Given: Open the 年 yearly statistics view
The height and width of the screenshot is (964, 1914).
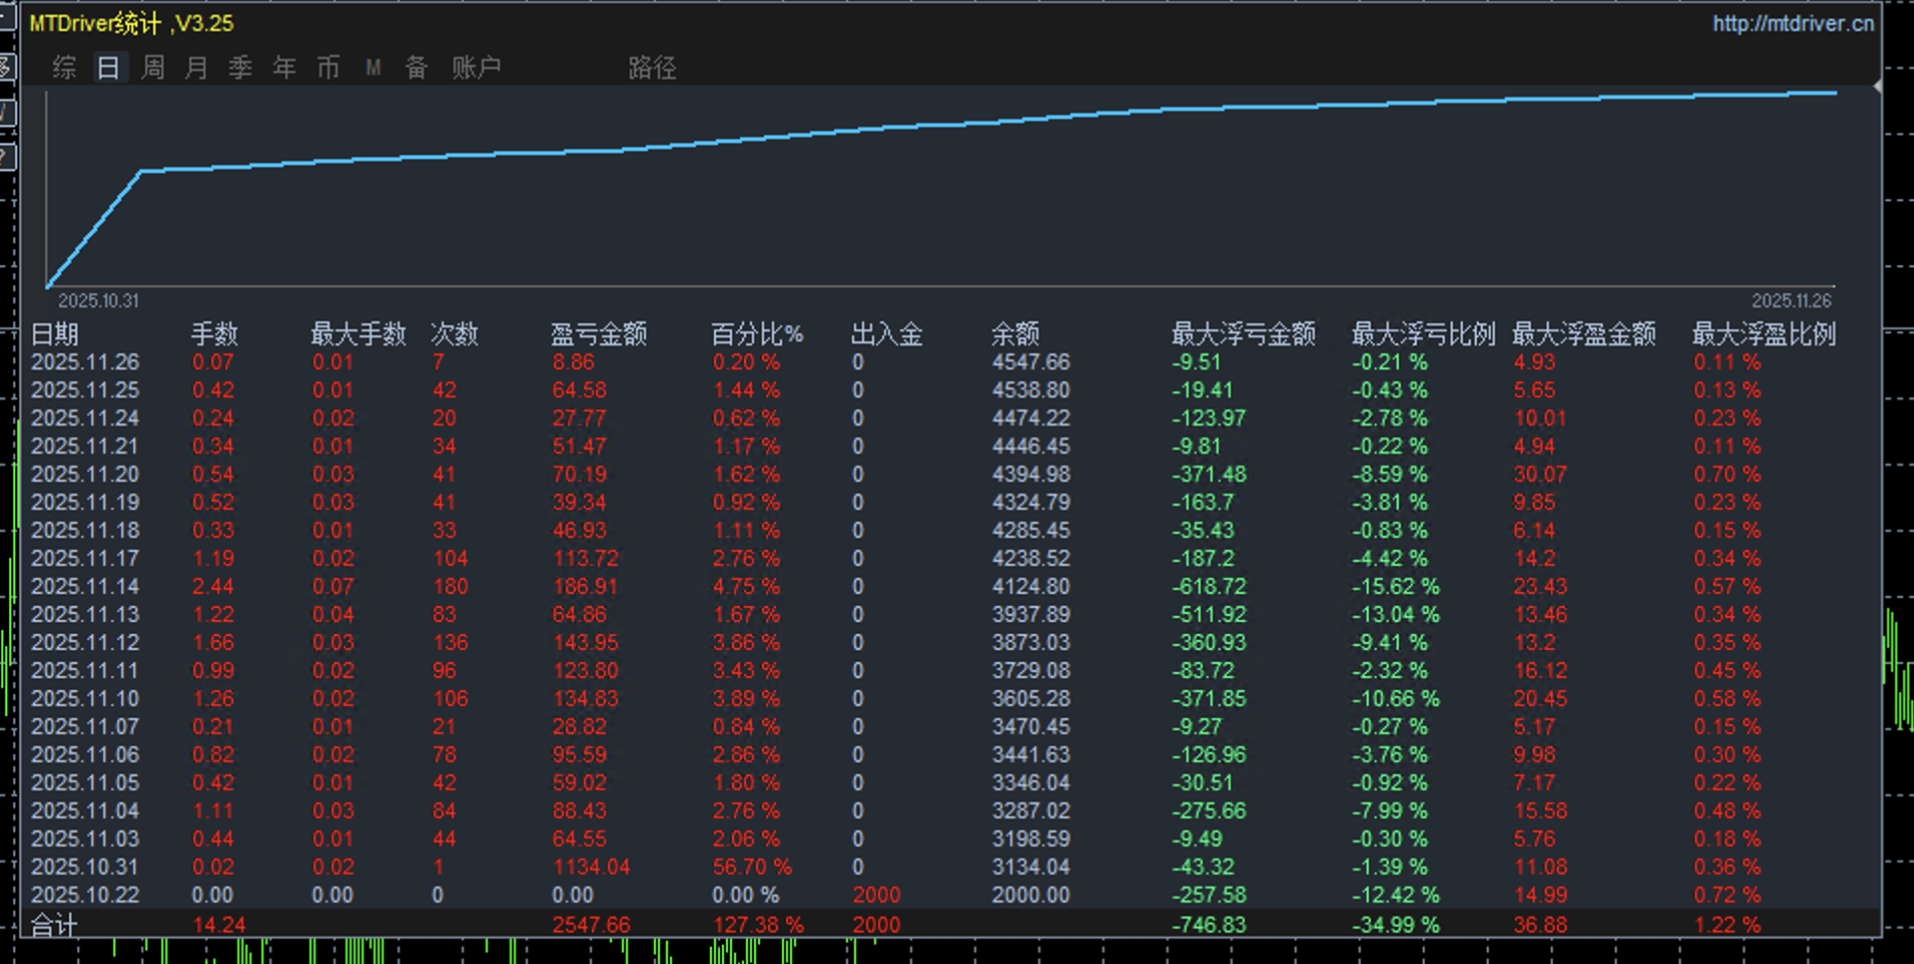Looking at the screenshot, I should coord(285,68).
